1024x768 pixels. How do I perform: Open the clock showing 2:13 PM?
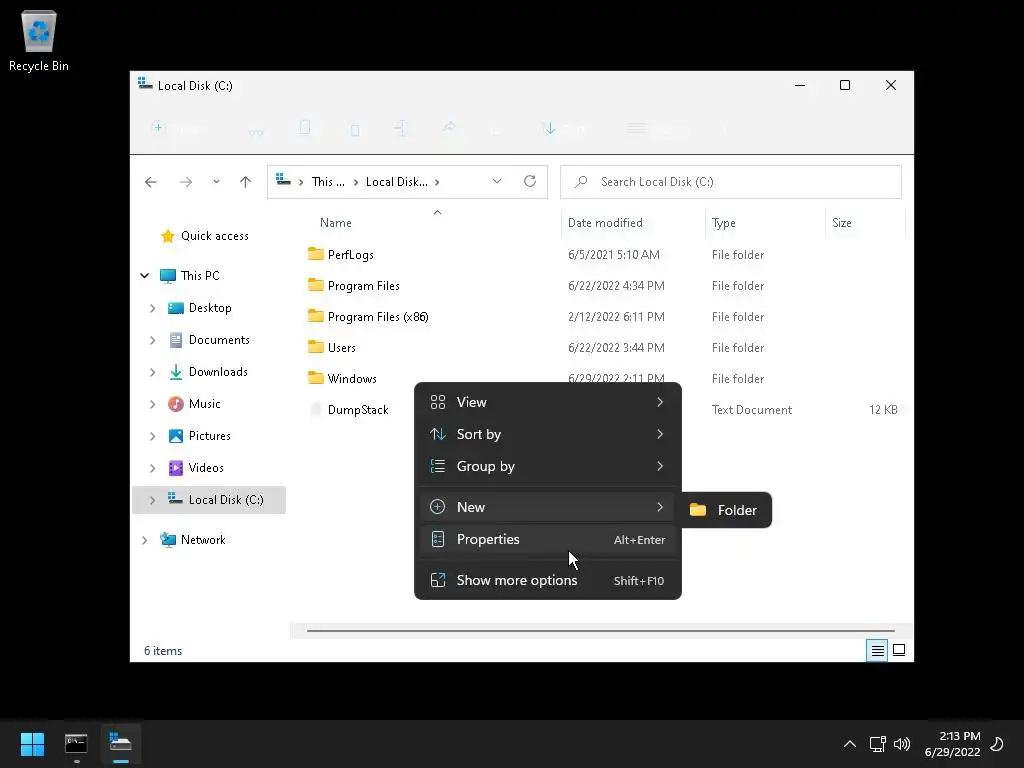(952, 744)
